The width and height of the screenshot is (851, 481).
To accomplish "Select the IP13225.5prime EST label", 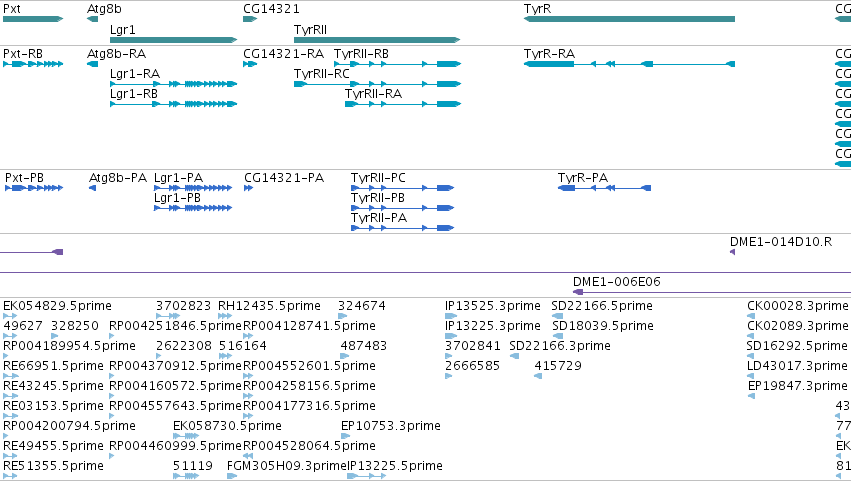I will click(395, 467).
